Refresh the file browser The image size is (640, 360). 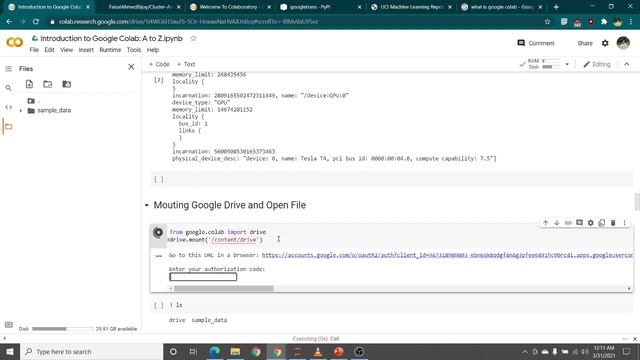click(x=48, y=84)
